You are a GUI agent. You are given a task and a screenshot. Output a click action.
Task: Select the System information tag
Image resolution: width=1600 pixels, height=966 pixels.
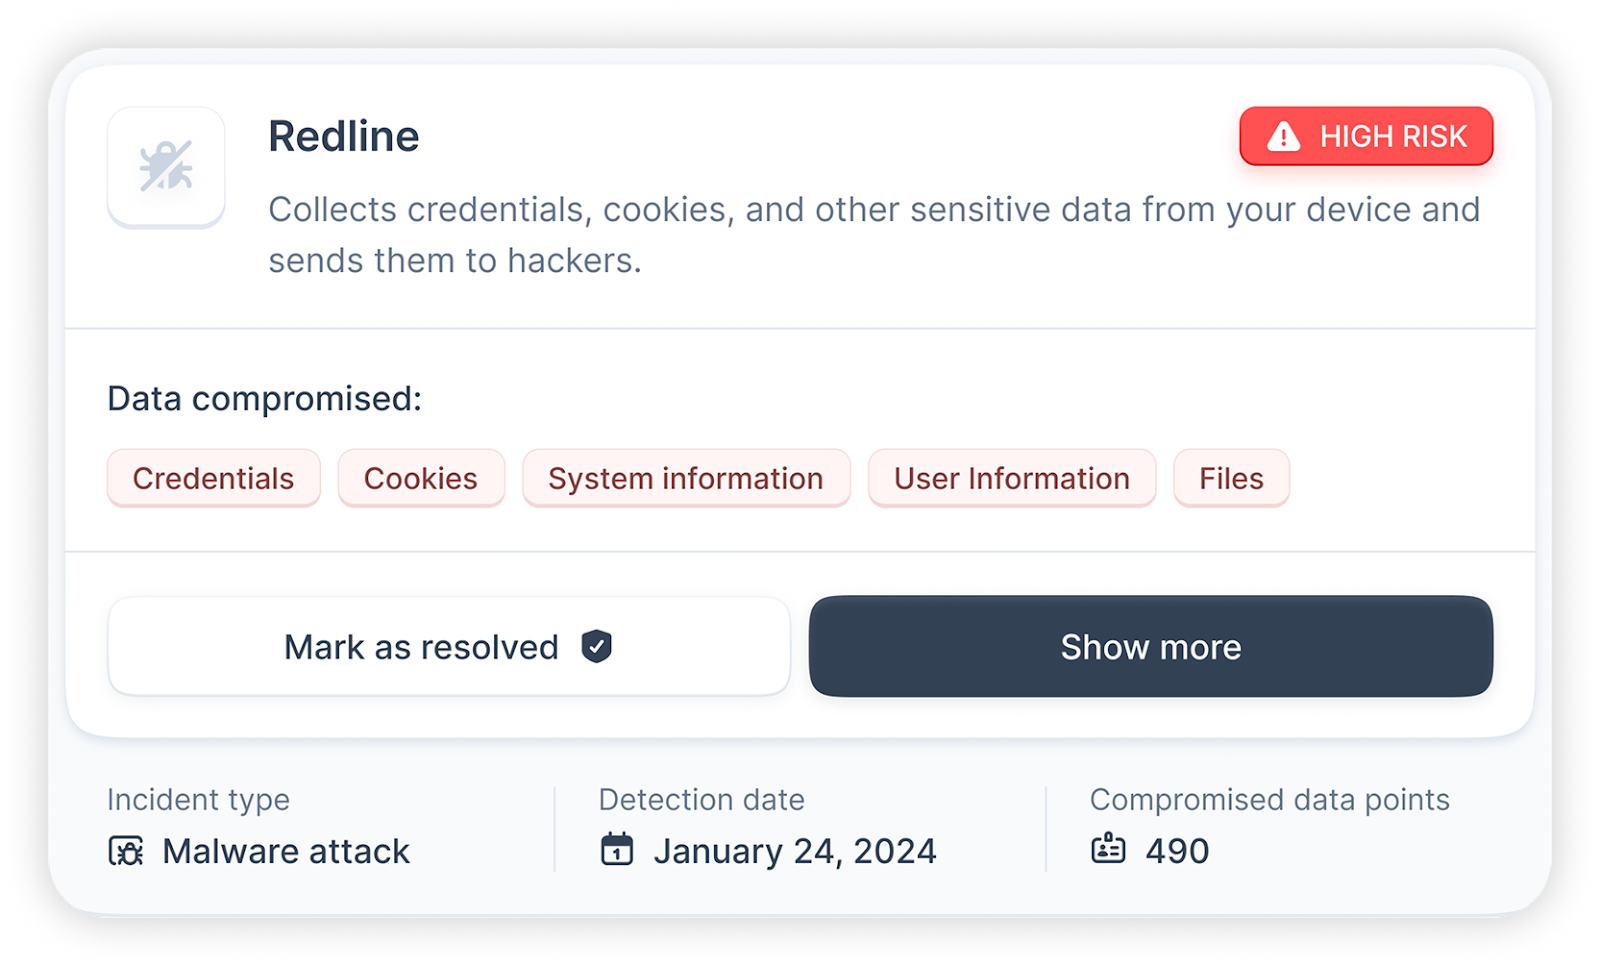click(686, 478)
